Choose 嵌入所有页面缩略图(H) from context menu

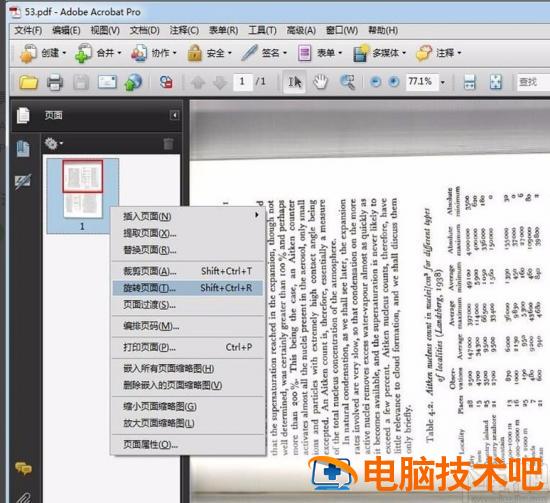click(x=188, y=368)
